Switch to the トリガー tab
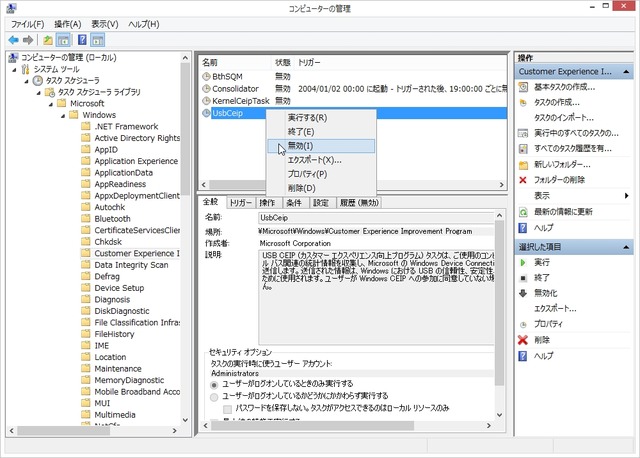 pyautogui.click(x=240, y=202)
